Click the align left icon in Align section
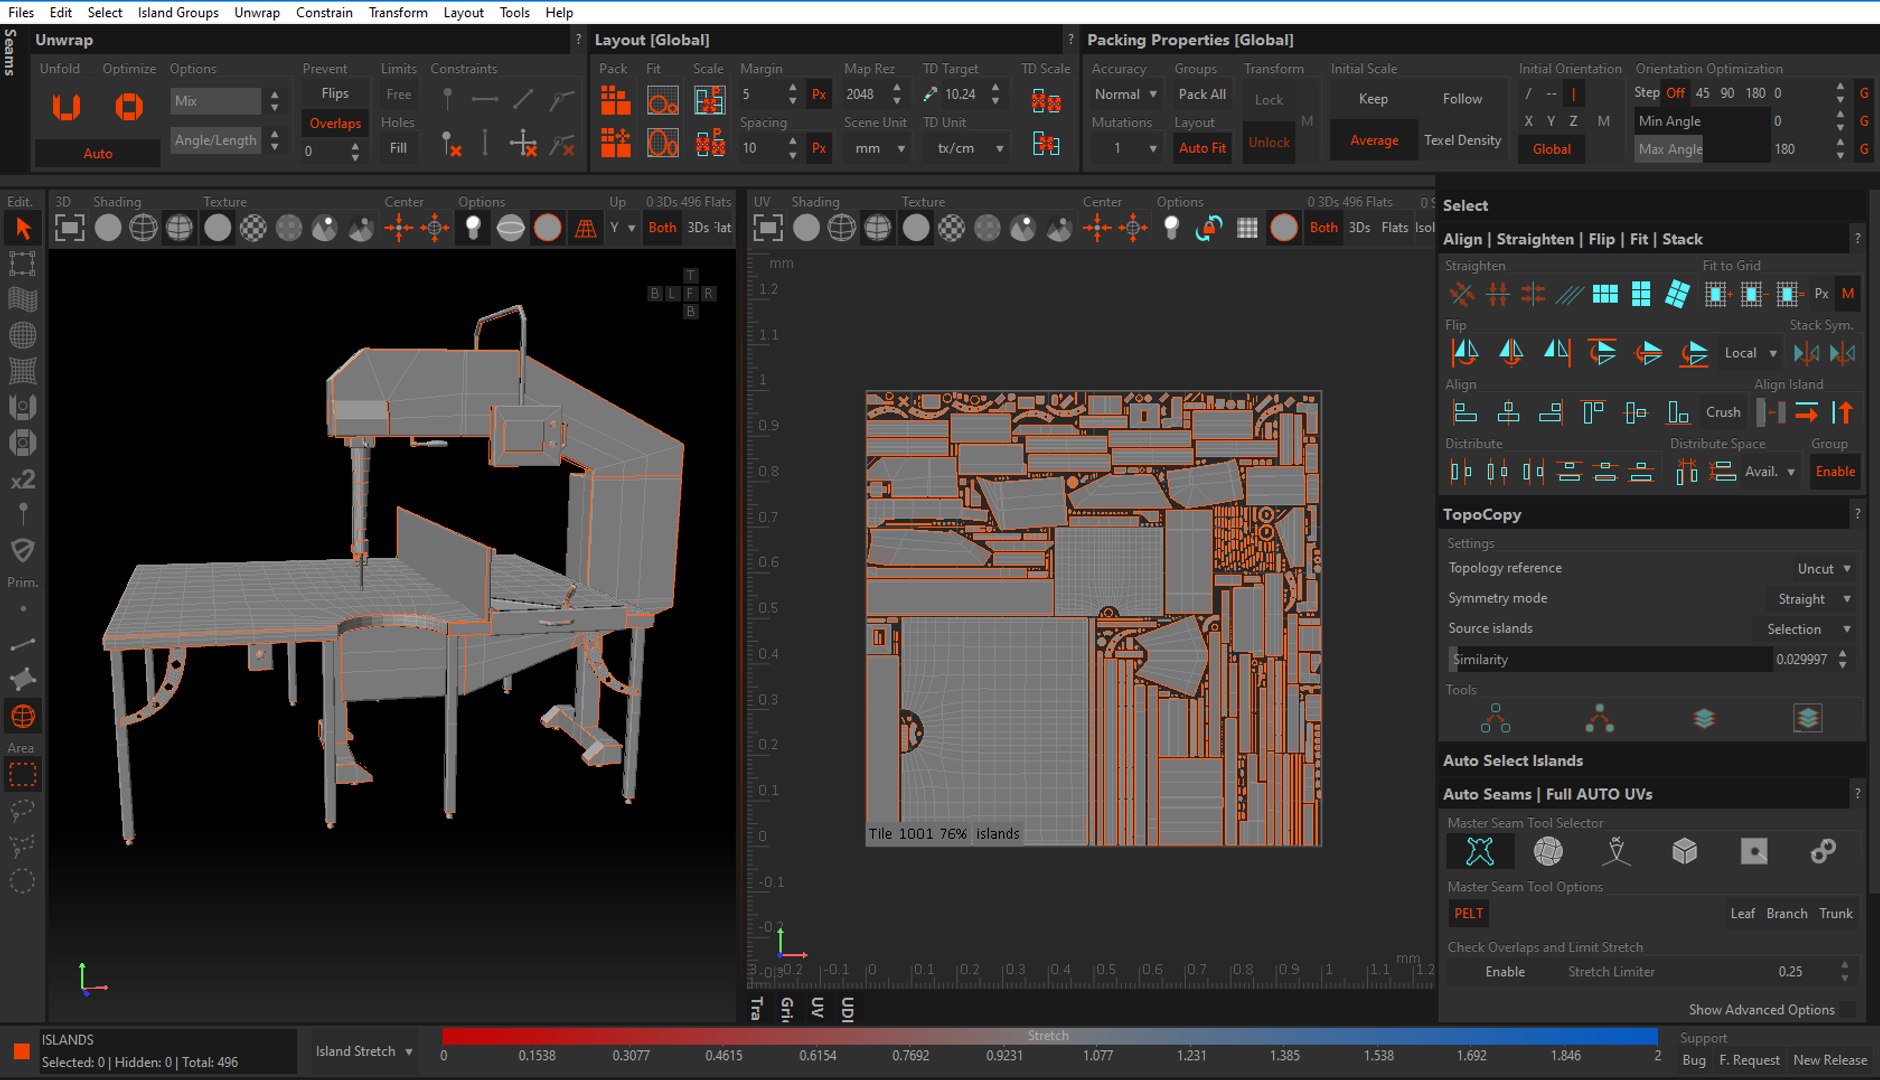 pyautogui.click(x=1465, y=412)
